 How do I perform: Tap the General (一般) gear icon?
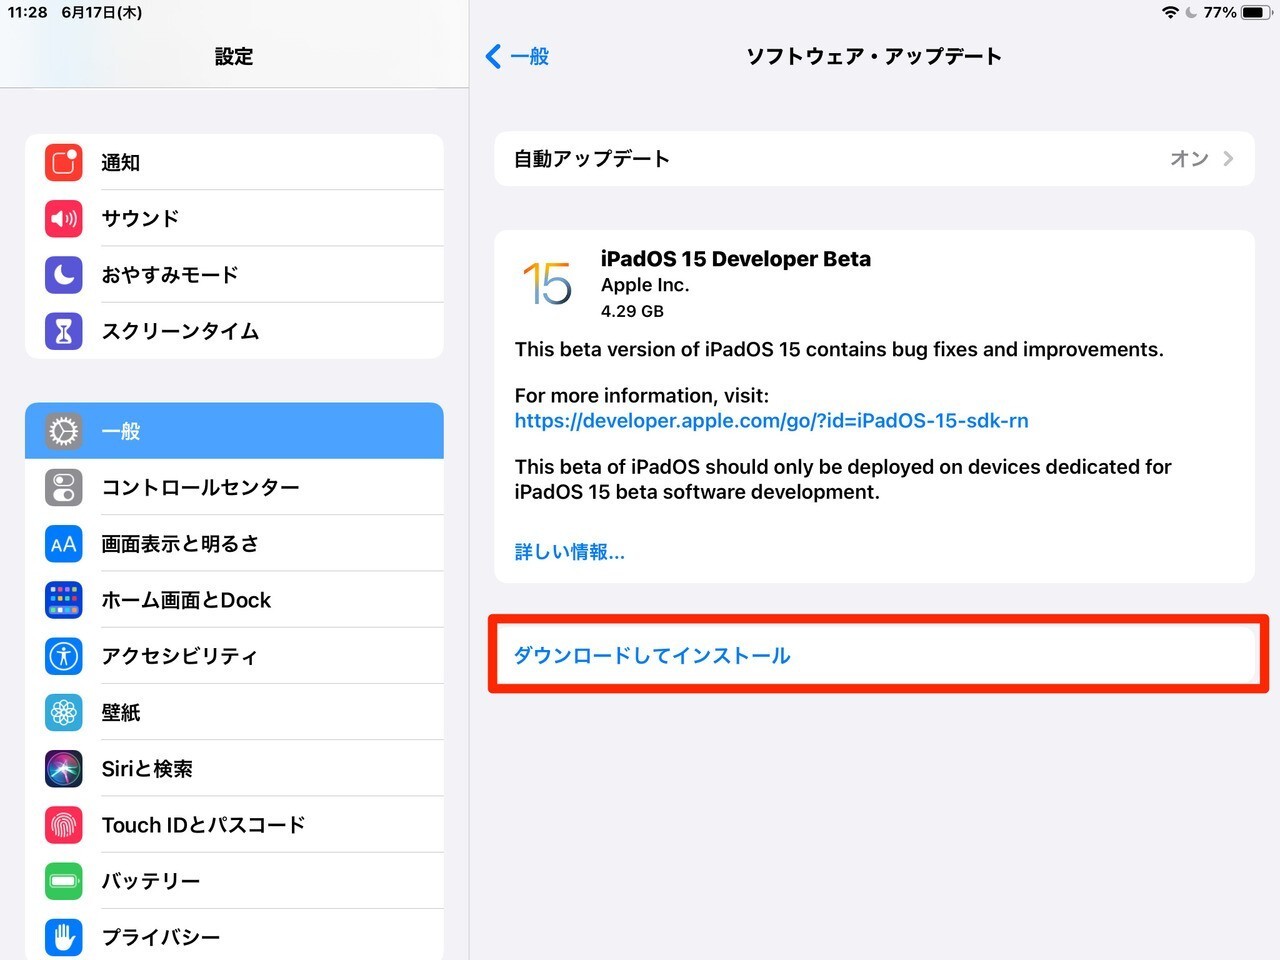point(64,431)
